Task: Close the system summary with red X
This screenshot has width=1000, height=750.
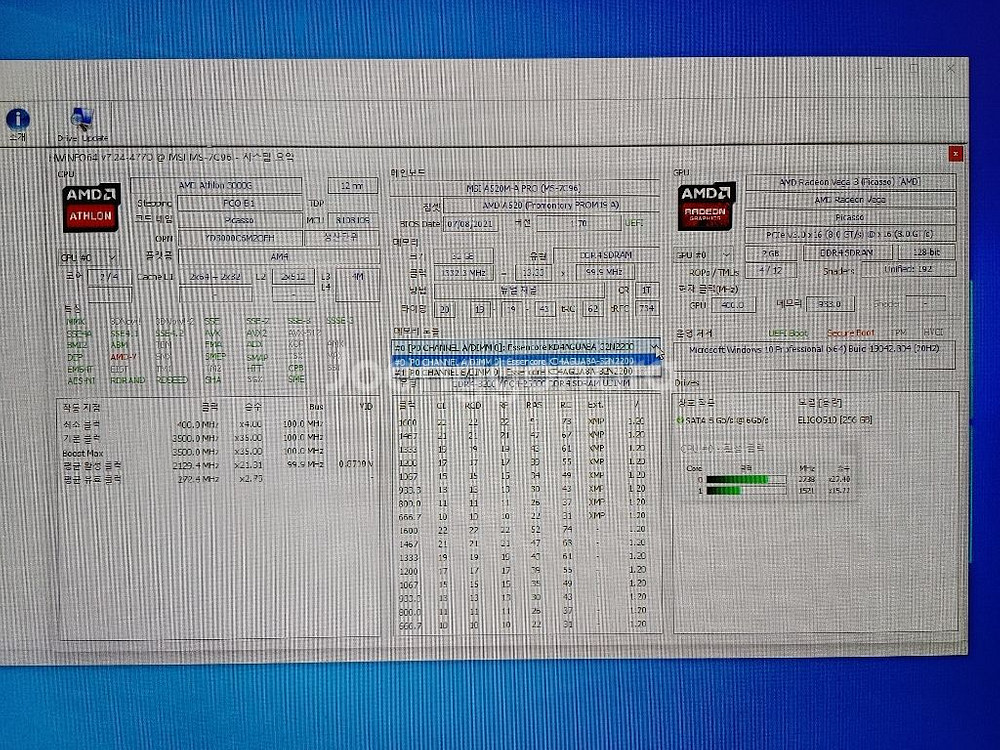Action: click(955, 153)
